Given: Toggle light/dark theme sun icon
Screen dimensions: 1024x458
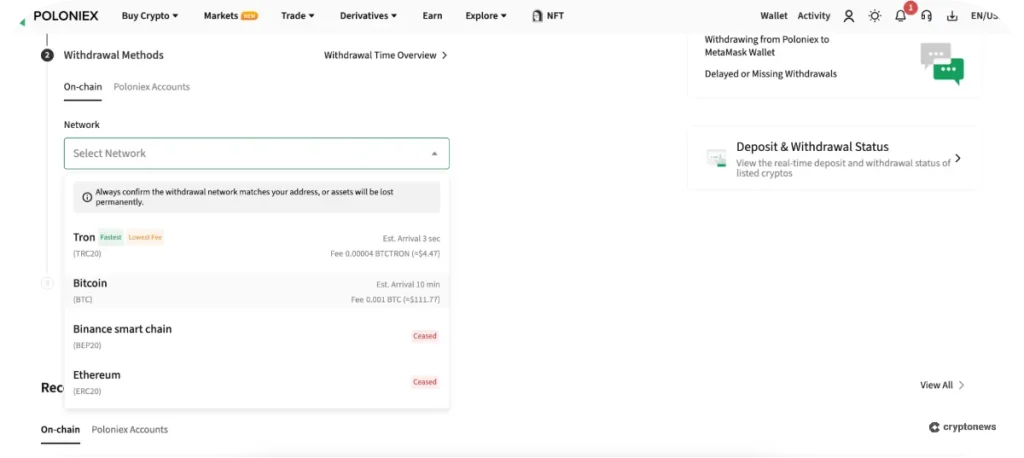Looking at the screenshot, I should 874,16.
